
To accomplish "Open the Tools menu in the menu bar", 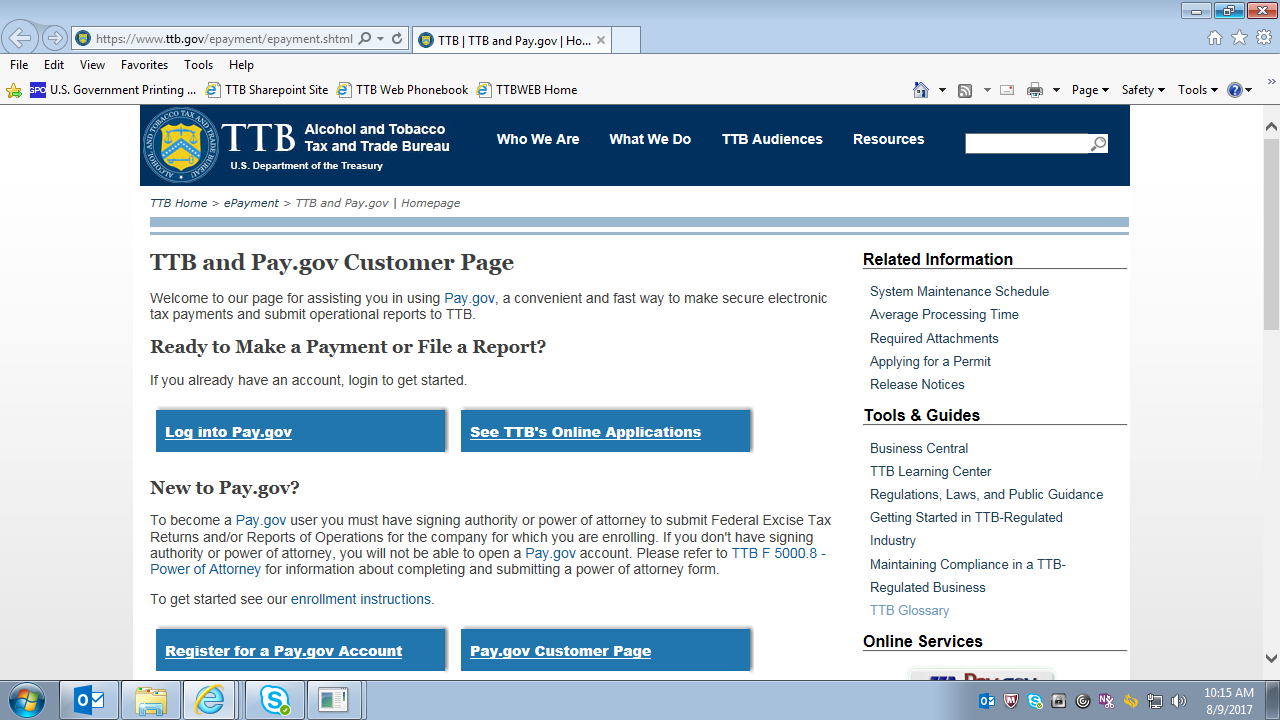I will (x=199, y=65).
